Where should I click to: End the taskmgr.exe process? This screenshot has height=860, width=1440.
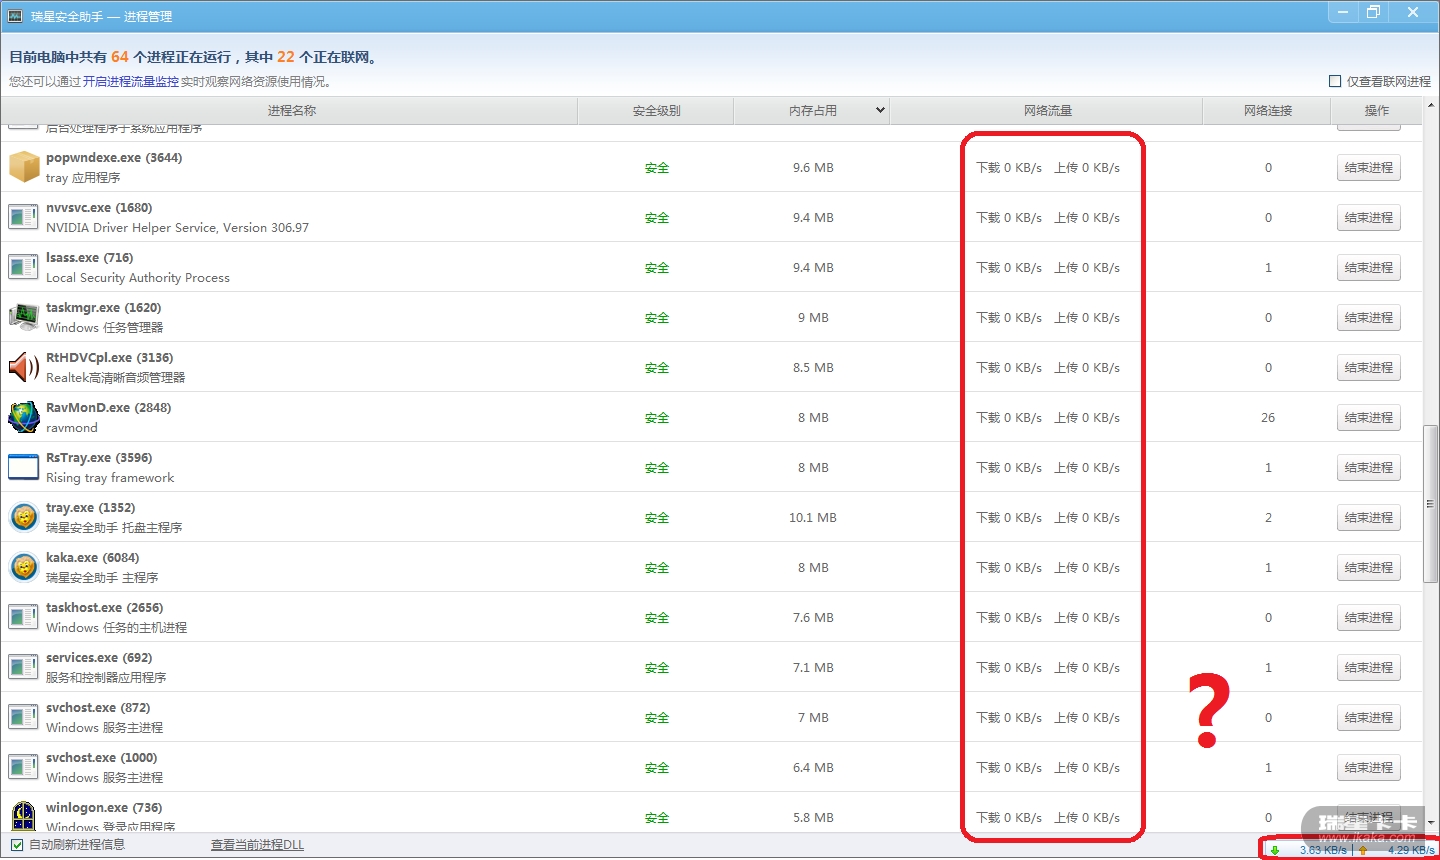tap(1368, 318)
